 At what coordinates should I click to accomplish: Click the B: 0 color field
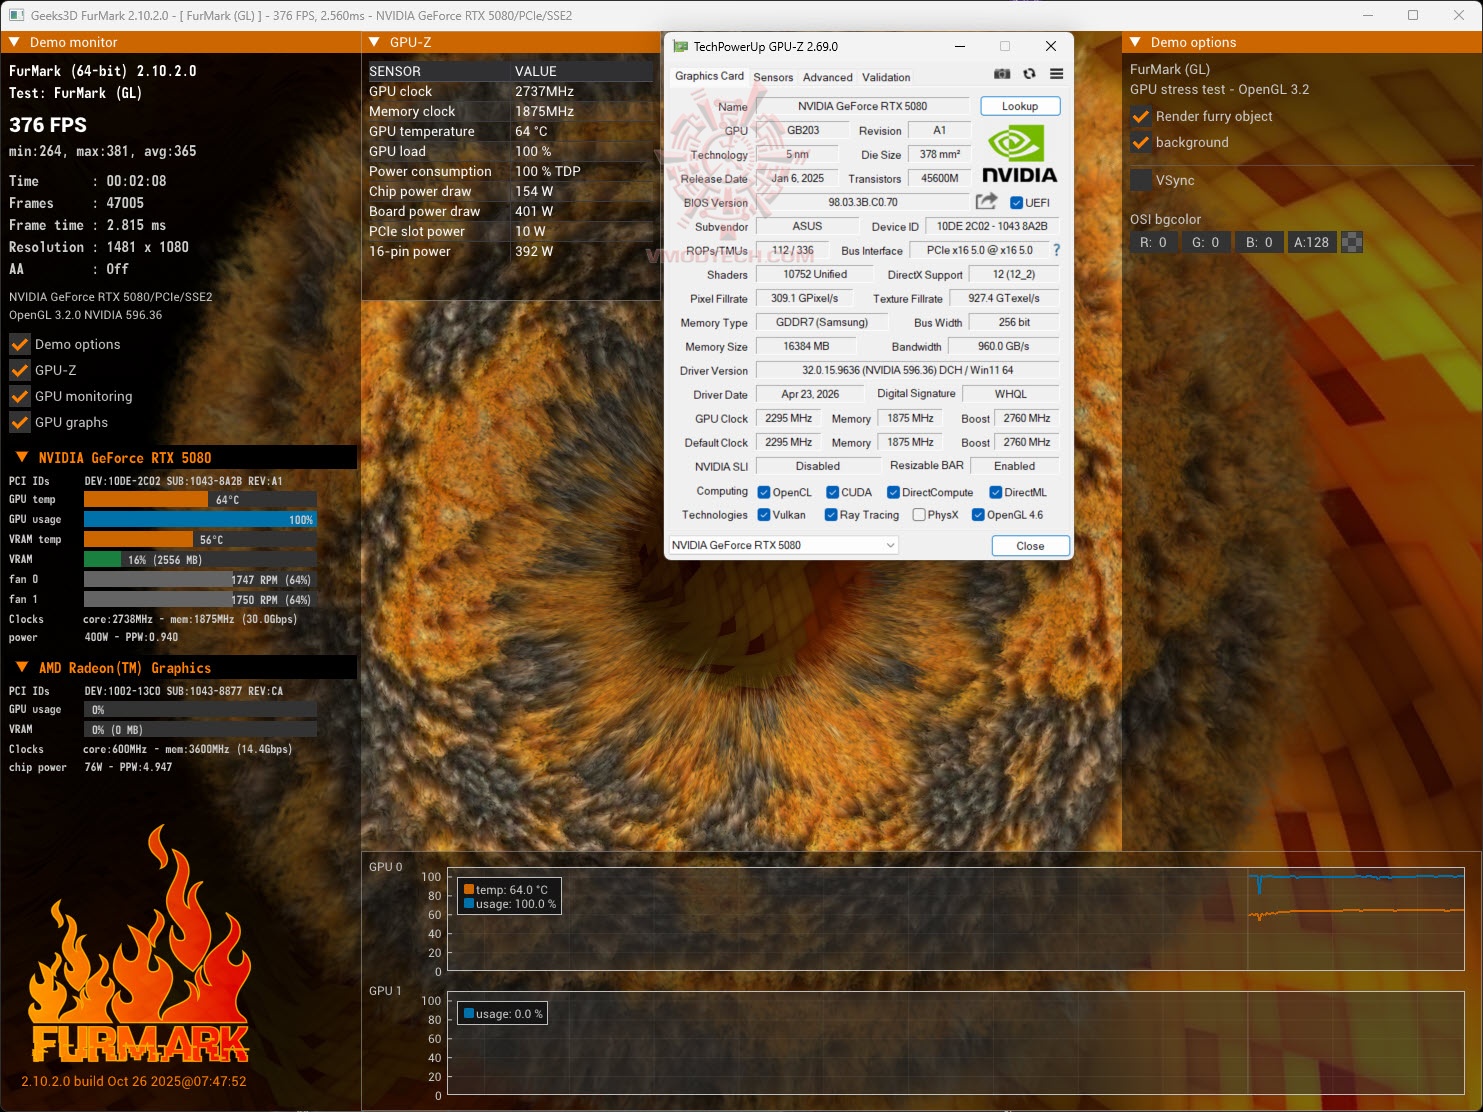pyautogui.click(x=1259, y=242)
